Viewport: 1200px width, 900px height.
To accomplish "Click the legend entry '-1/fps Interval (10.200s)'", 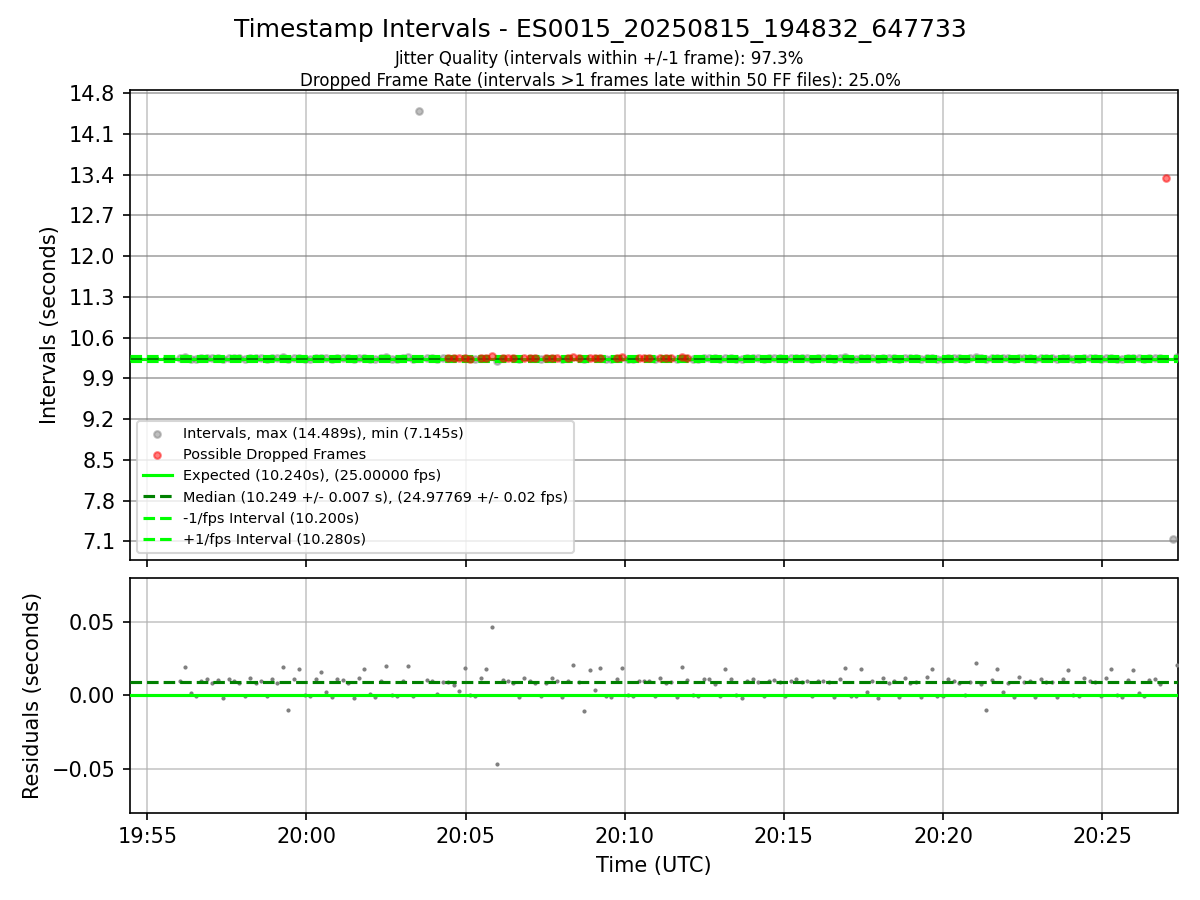I will tap(271, 518).
